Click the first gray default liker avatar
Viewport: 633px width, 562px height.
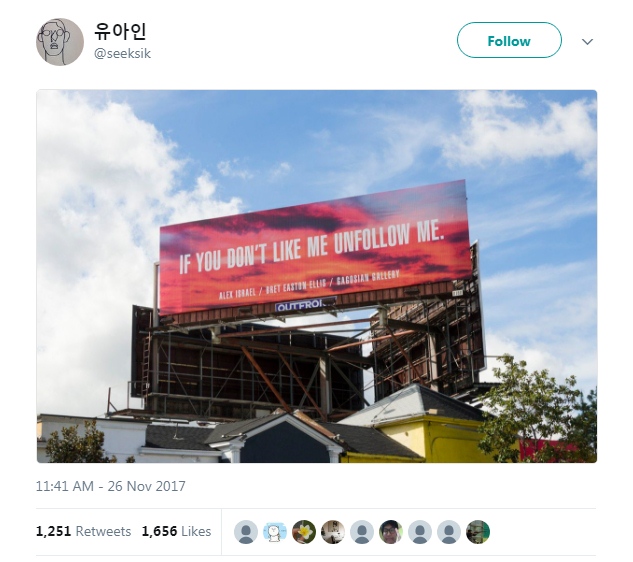pyautogui.click(x=246, y=532)
